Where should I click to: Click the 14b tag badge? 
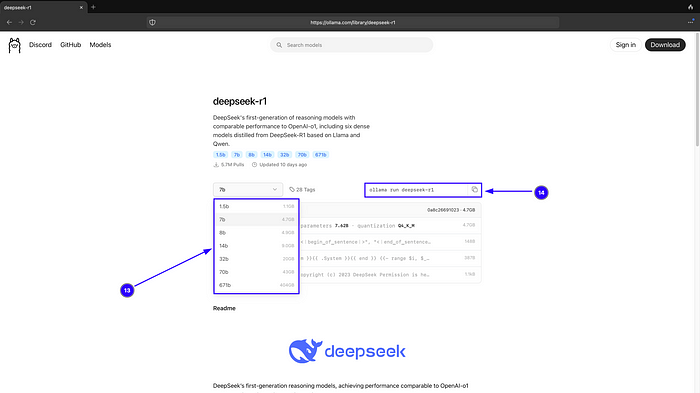[267, 155]
